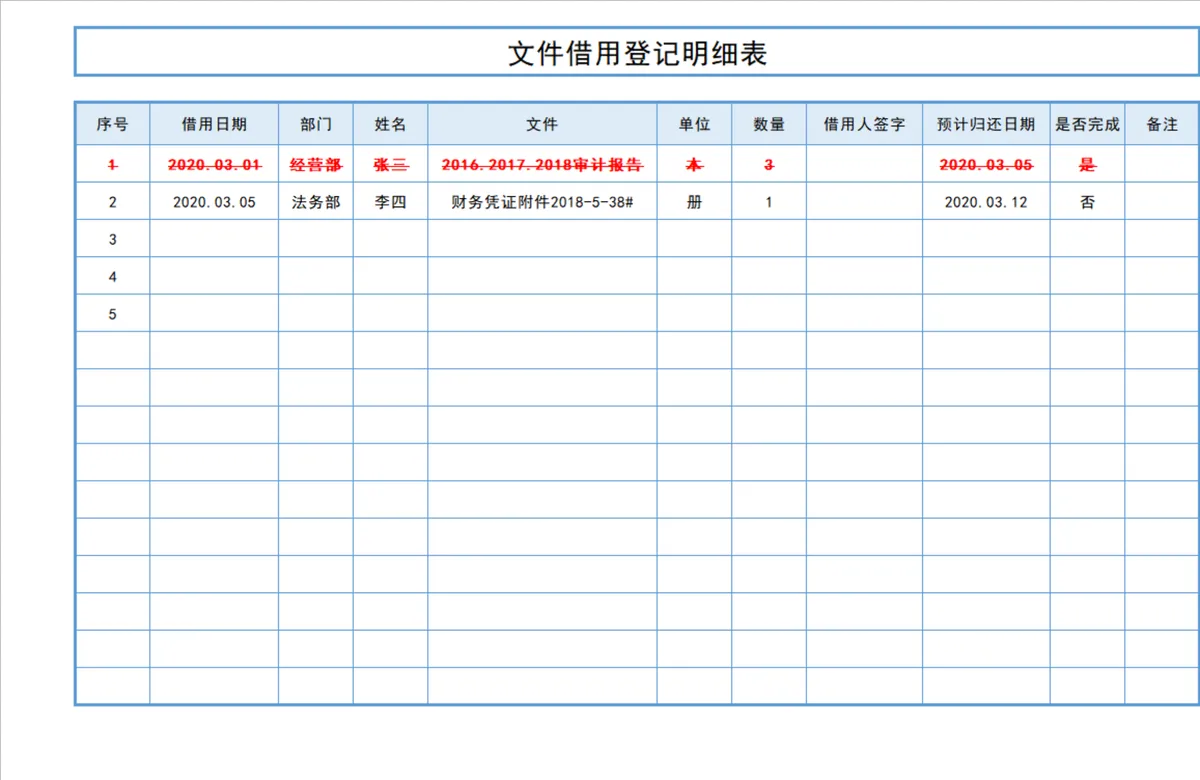The height and width of the screenshot is (780, 1200).
Task: Click the 是否完成 column header
Action: [x=1087, y=124]
